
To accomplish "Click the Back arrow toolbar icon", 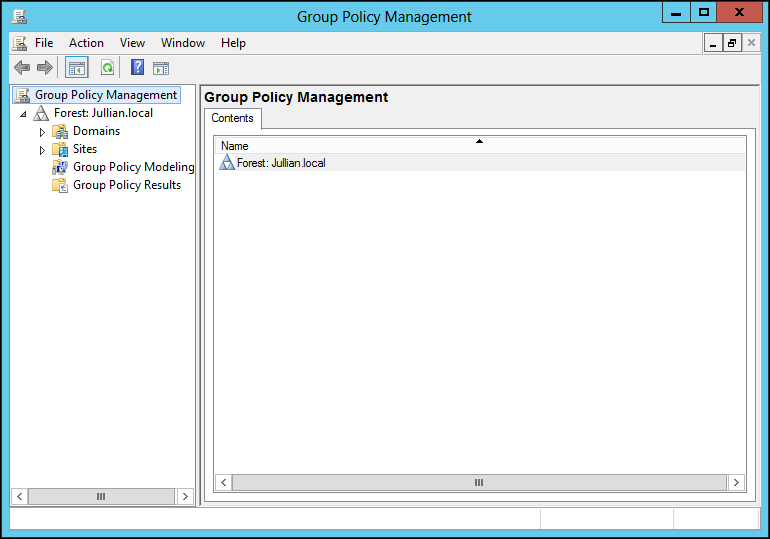I will coord(21,68).
